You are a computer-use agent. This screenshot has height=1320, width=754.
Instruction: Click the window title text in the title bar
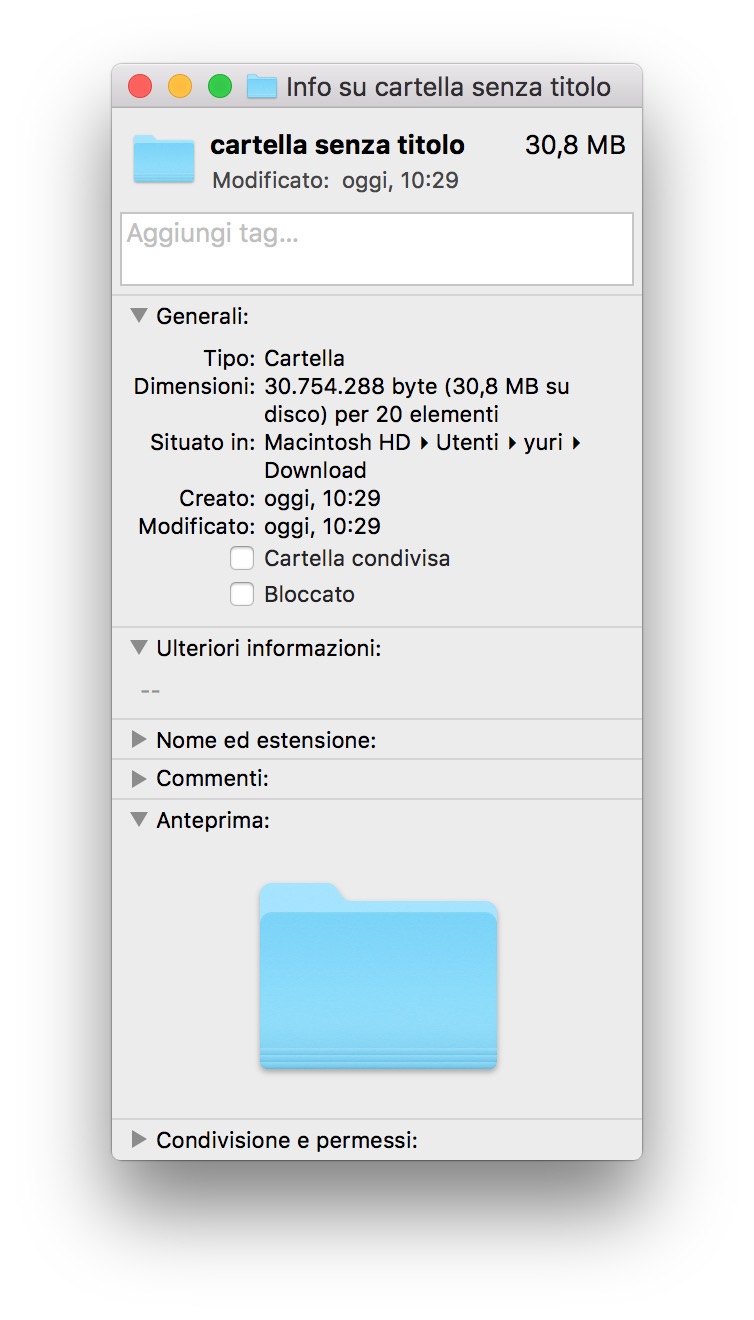(448, 87)
